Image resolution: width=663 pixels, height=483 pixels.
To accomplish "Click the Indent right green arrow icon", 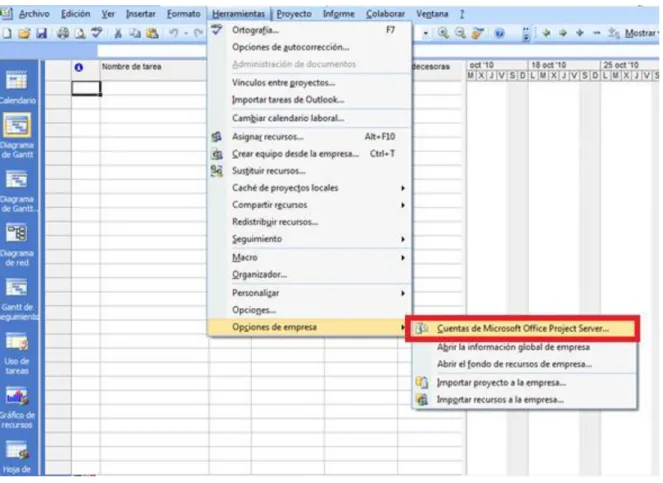I will coord(563,33).
